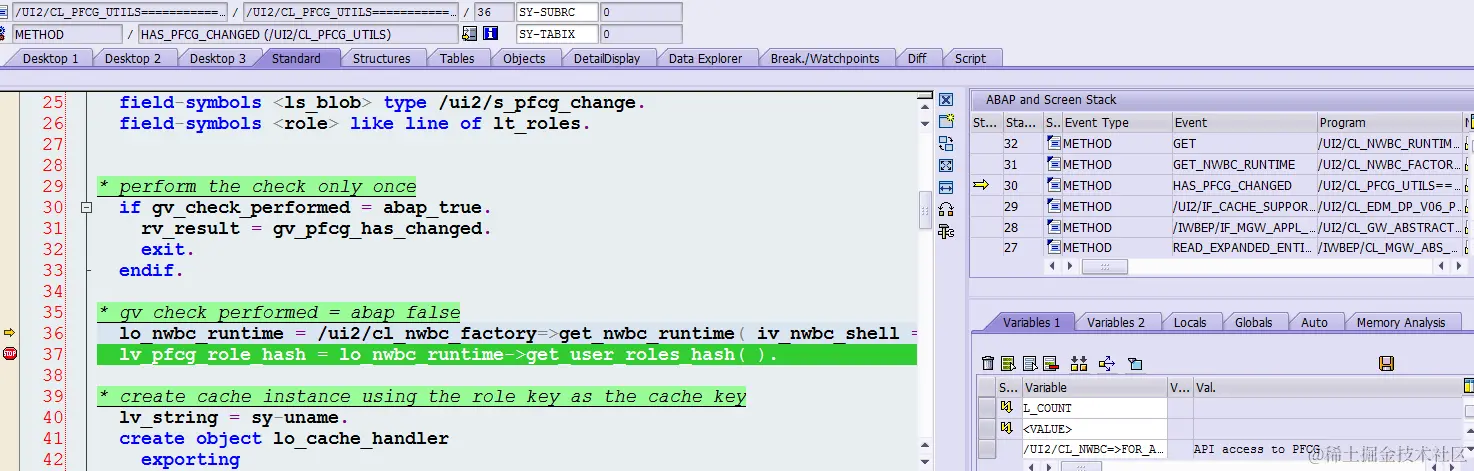The image size is (1474, 471).
Task: Click the green list icon in Variables toolbar
Action: click(1008, 363)
